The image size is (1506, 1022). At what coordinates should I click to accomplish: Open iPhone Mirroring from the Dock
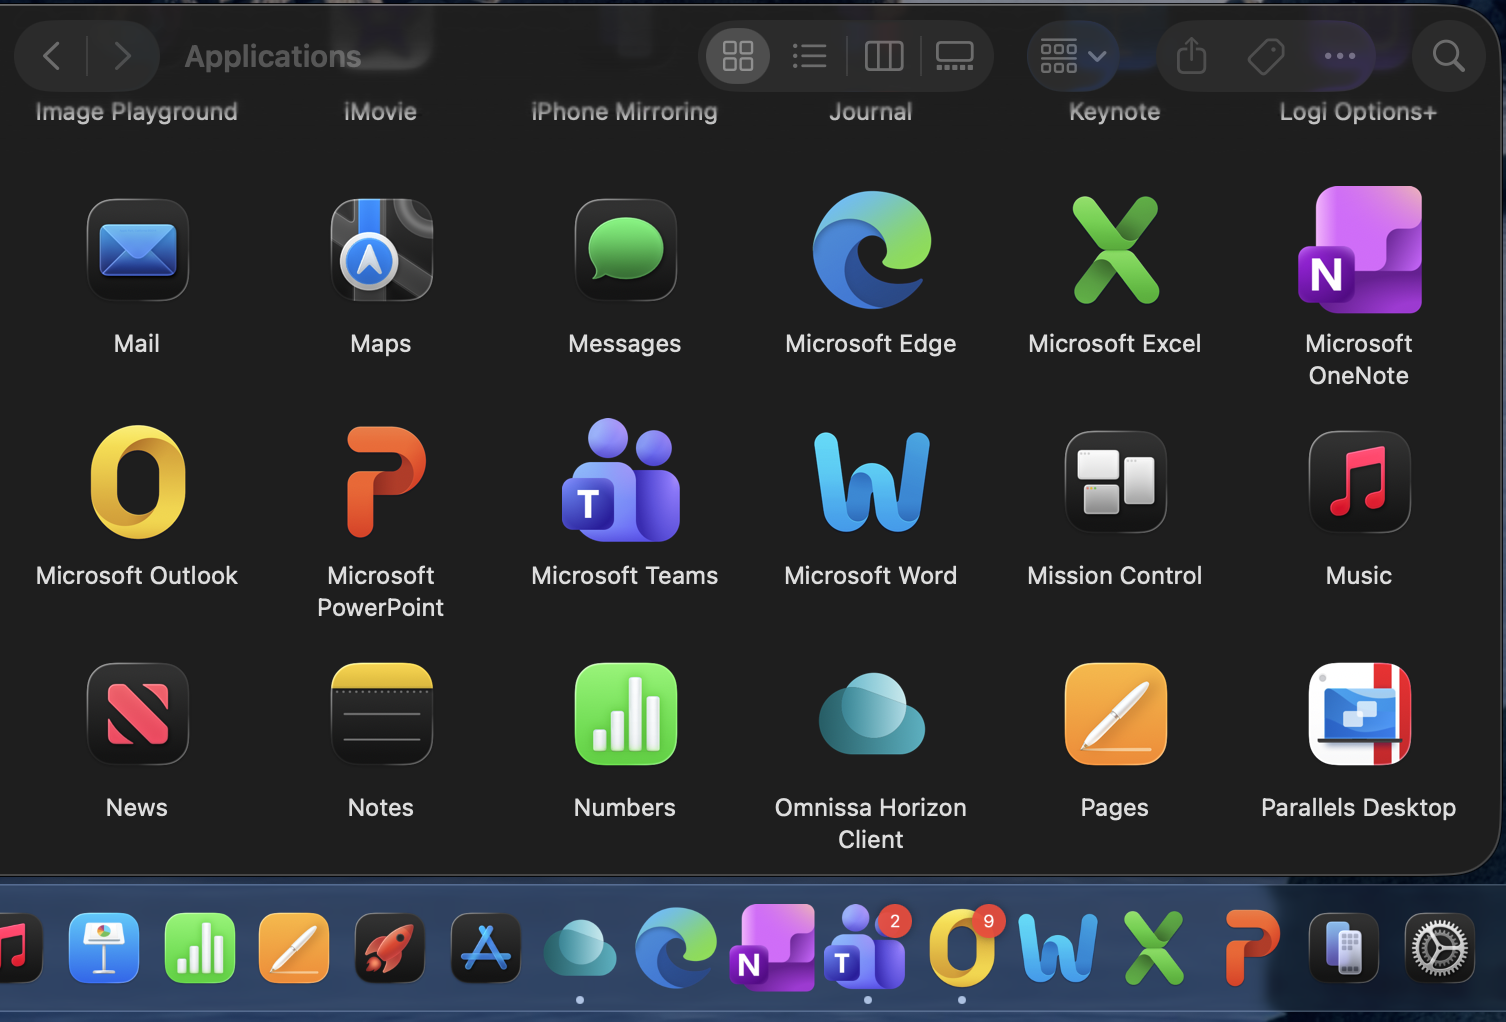pyautogui.click(x=1344, y=948)
